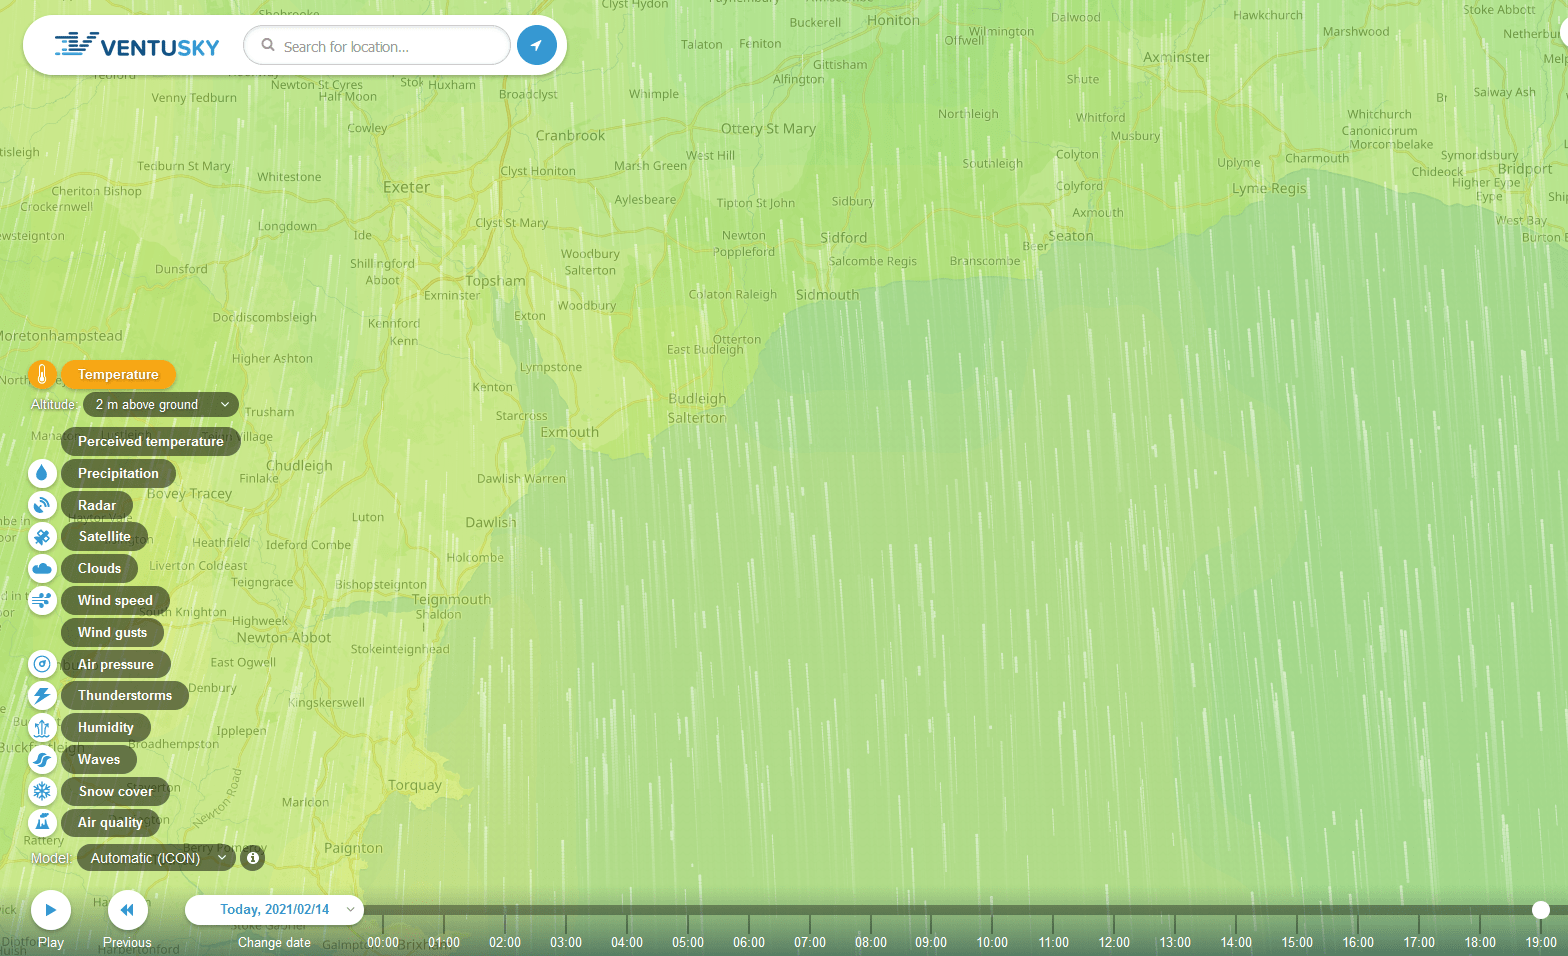Show the Humidity layer
Screen dimensions: 1568x956
[105, 728]
